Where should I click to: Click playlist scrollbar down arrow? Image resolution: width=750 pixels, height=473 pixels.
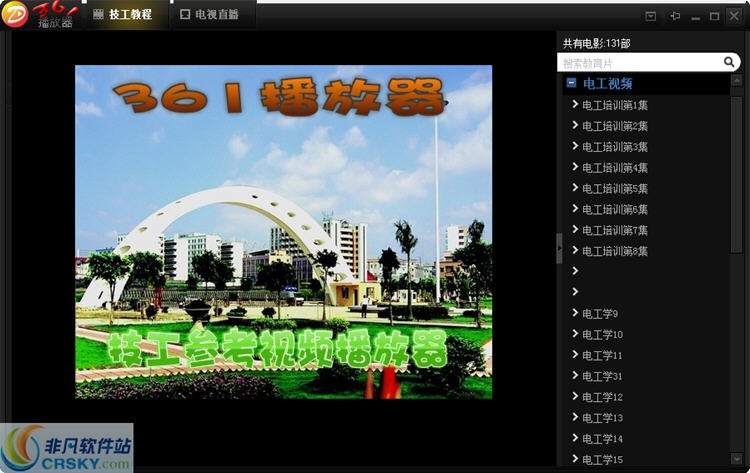point(737,460)
